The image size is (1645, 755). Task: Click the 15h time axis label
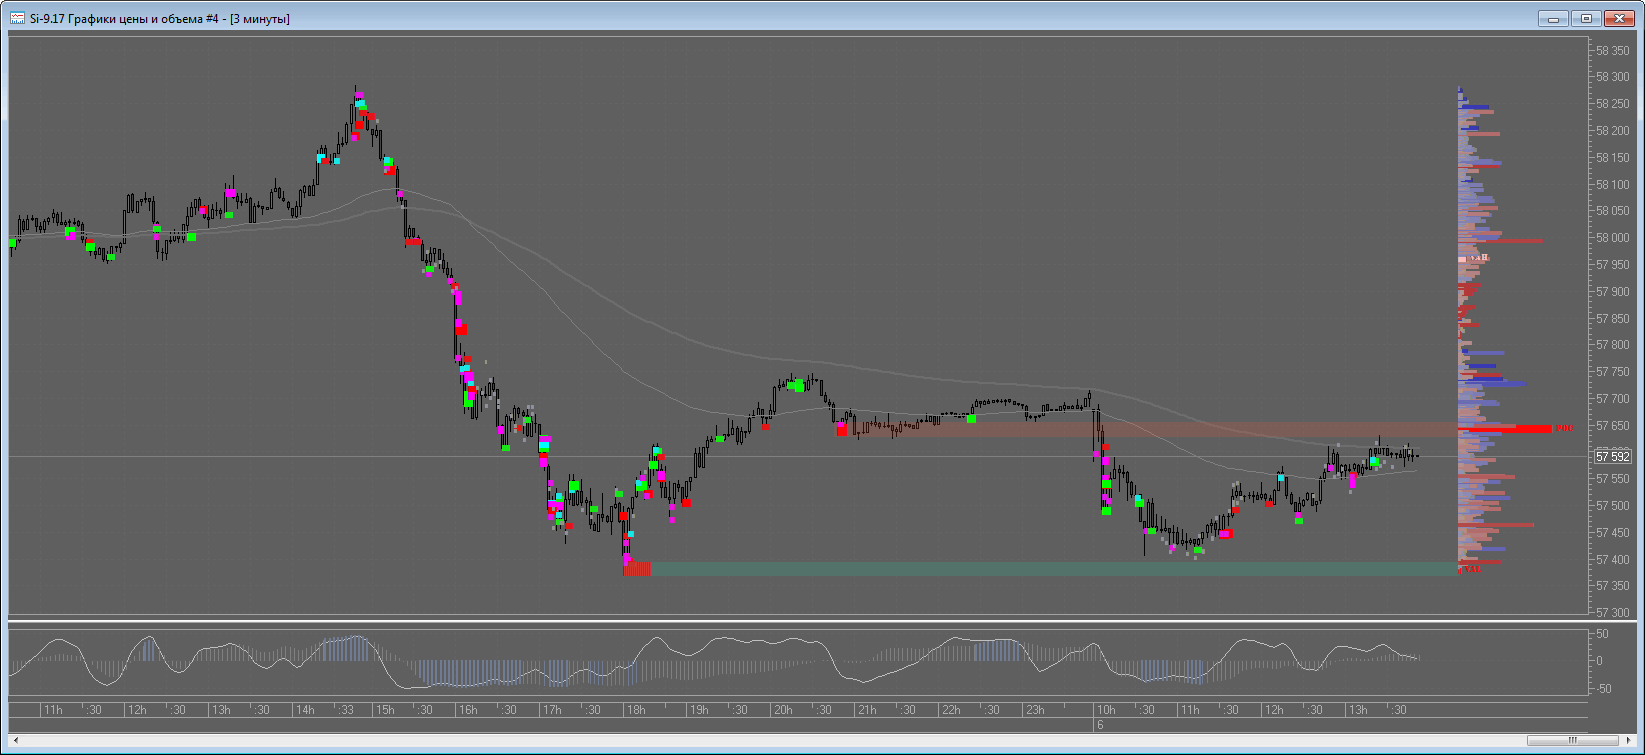383,710
